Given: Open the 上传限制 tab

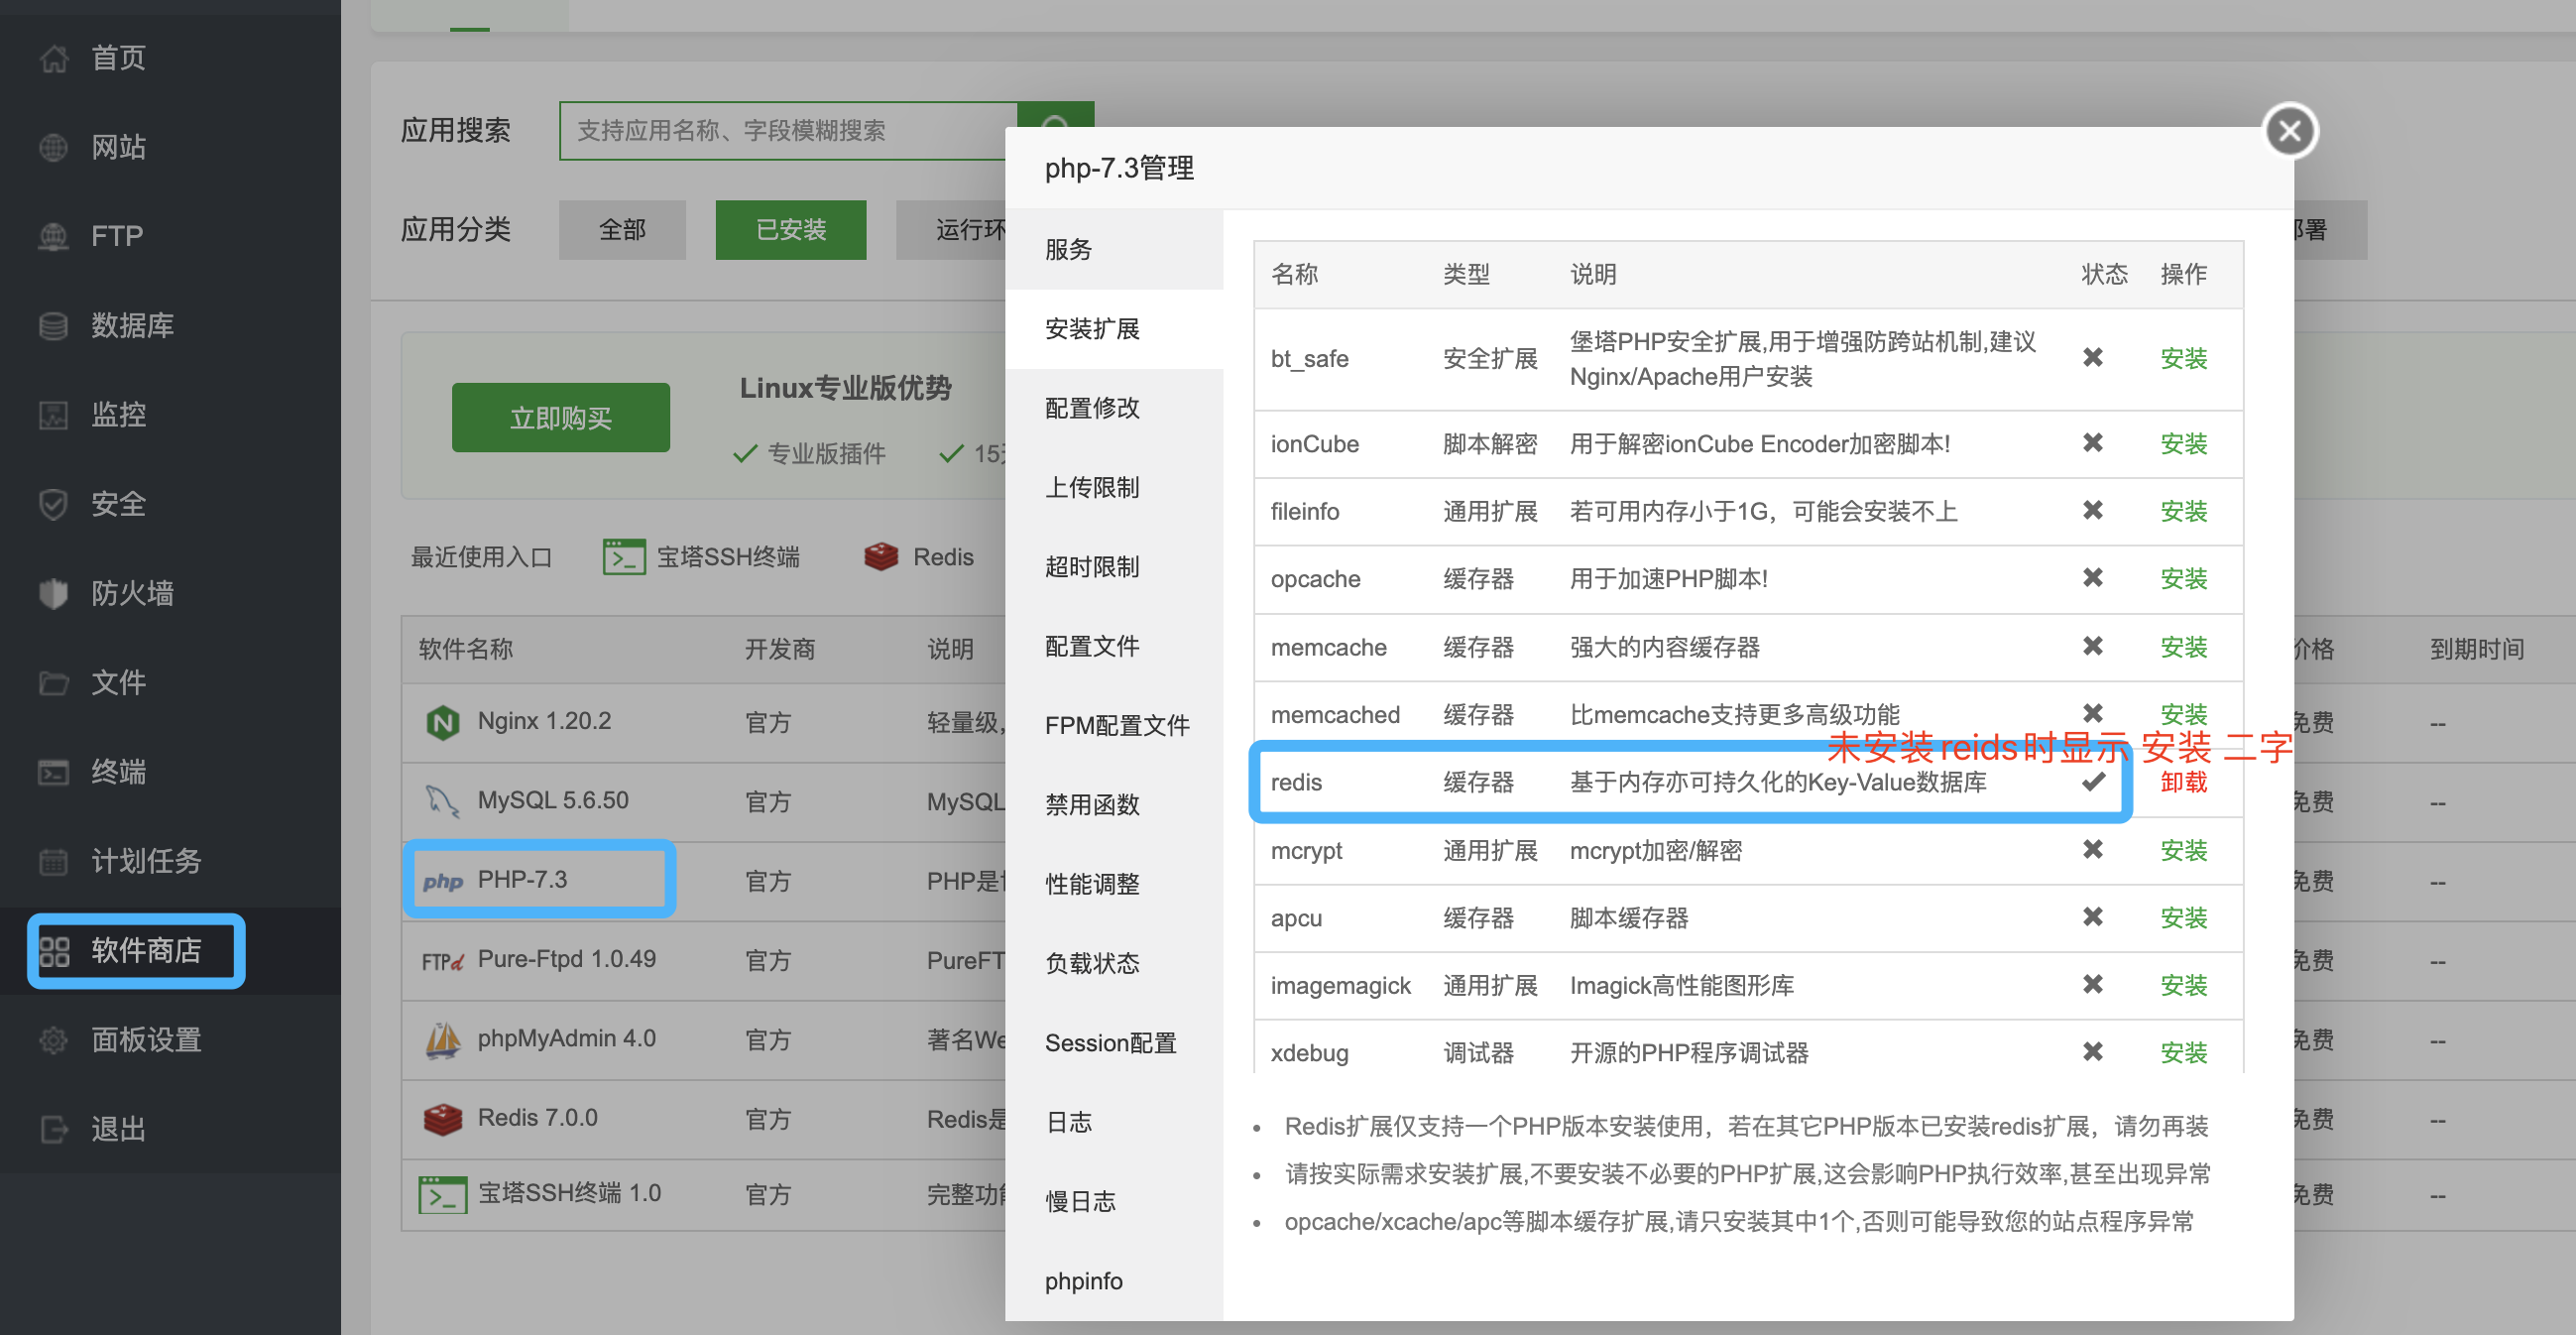Looking at the screenshot, I should (1114, 488).
